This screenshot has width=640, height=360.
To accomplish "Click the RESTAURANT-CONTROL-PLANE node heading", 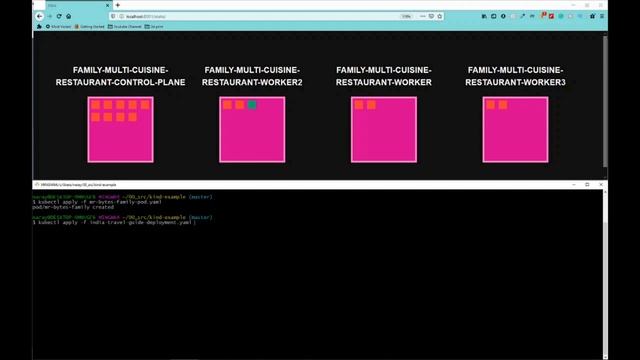I will [120, 76].
